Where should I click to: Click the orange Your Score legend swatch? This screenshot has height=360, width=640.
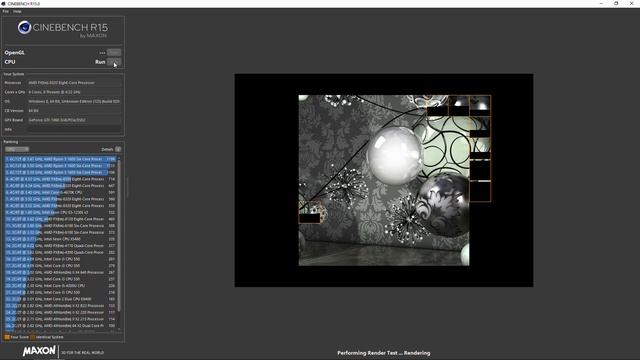7,337
